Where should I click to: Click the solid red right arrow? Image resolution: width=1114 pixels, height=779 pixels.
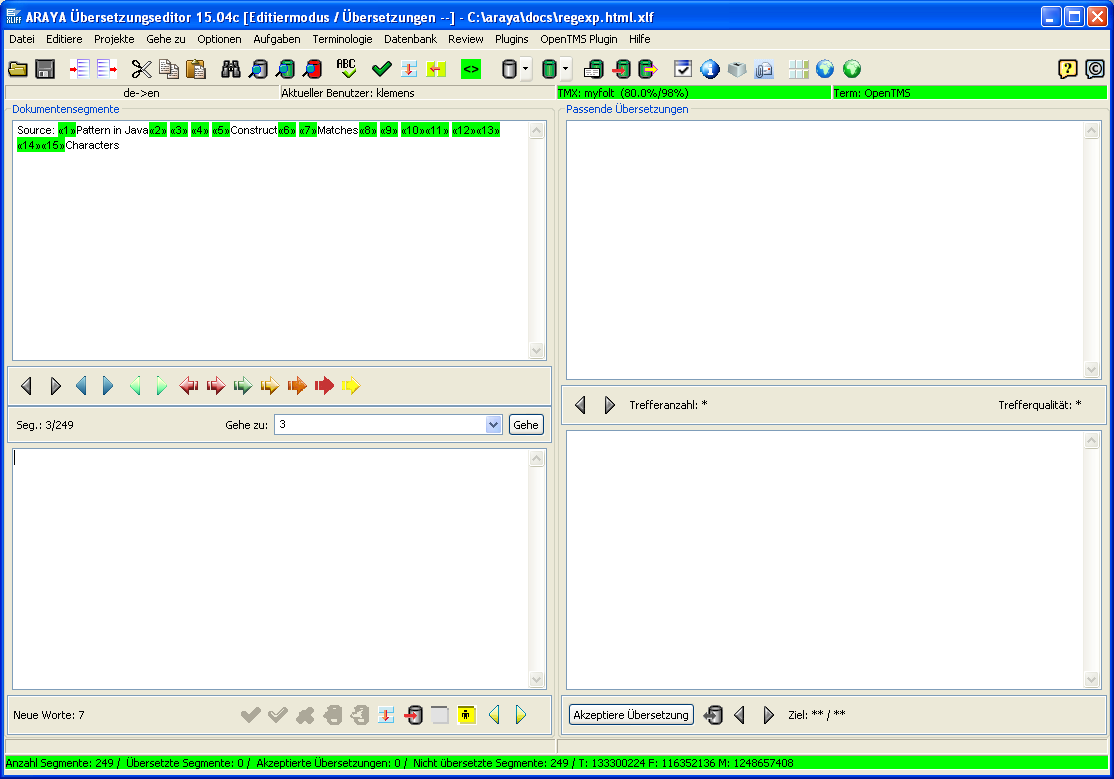(x=324, y=386)
